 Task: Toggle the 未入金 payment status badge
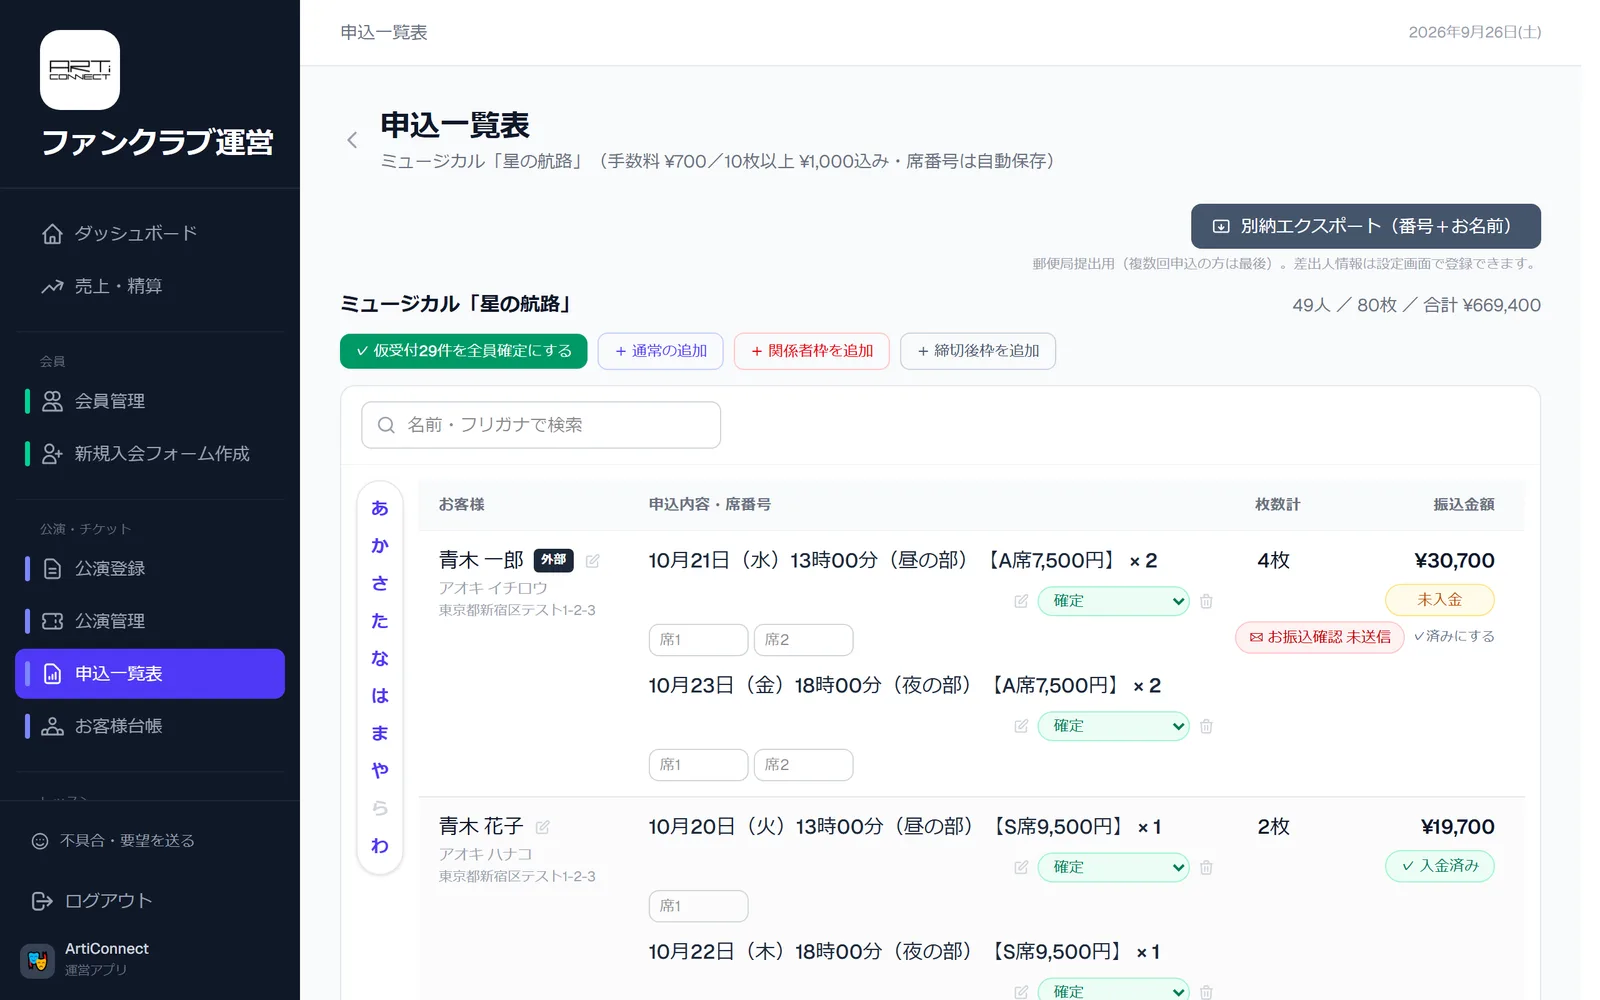[x=1439, y=600]
